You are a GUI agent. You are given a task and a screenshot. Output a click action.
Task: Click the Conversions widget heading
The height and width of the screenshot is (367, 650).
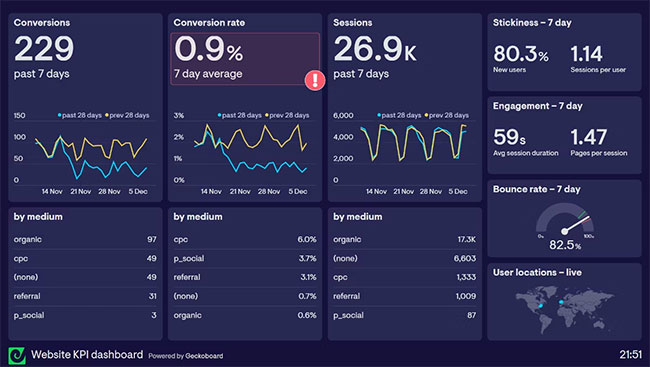point(42,23)
